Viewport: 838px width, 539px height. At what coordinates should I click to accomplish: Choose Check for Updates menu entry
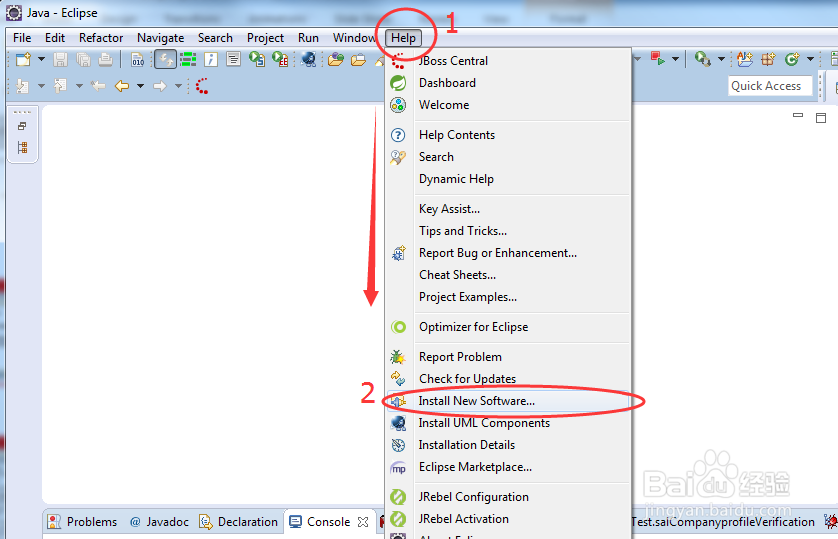508,379
